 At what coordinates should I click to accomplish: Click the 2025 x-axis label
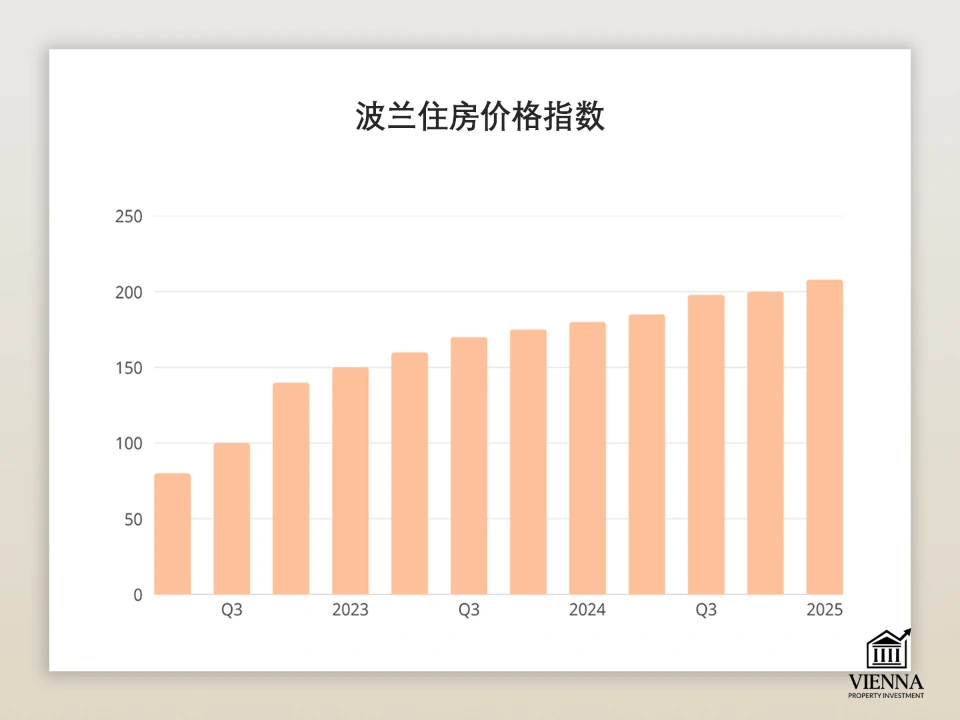click(x=824, y=609)
